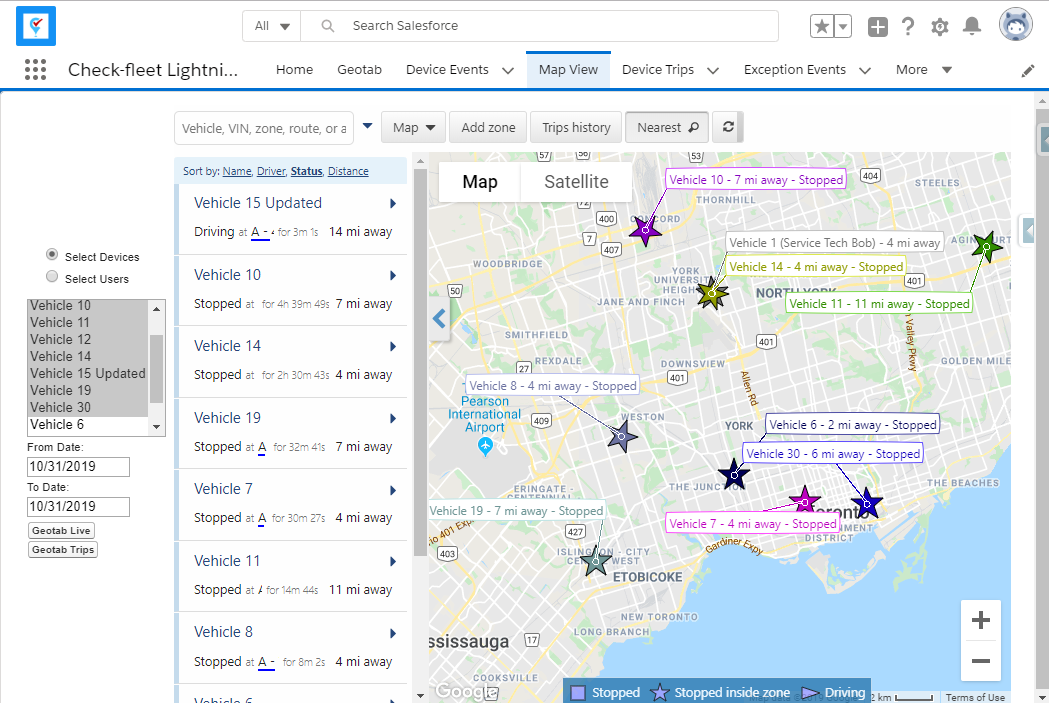This screenshot has width=1049, height=703.
Task: Zoom out on the map
Action: pyautogui.click(x=980, y=661)
